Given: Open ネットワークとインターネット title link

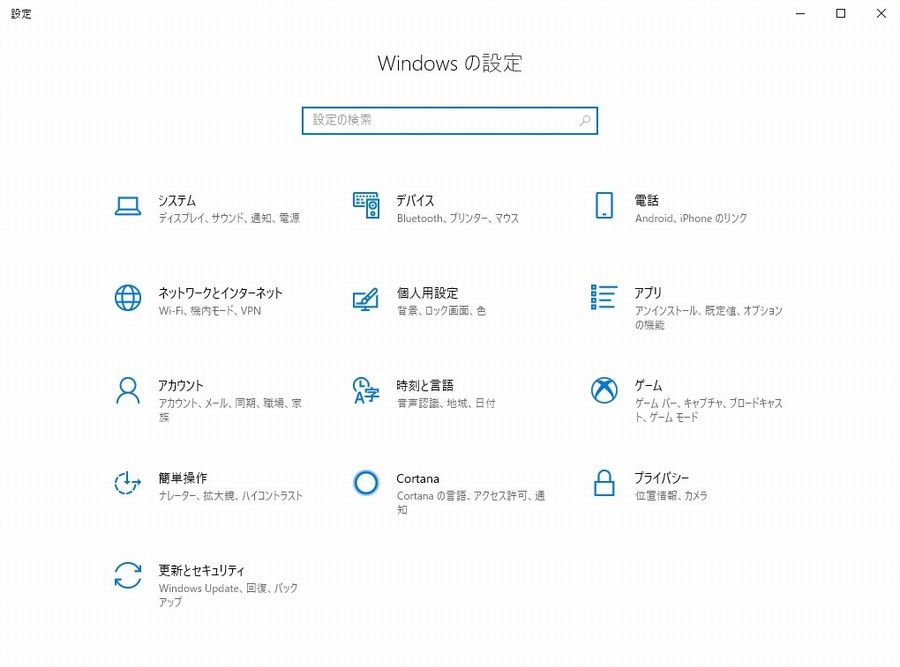Looking at the screenshot, I should (x=220, y=293).
